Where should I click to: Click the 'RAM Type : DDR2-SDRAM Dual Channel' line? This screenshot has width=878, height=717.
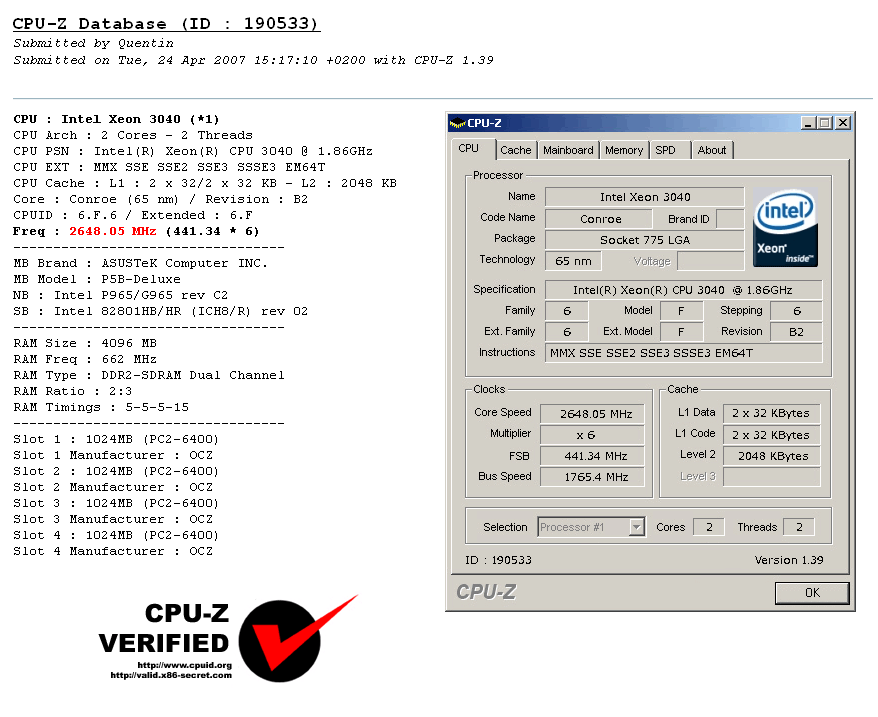tap(149, 375)
